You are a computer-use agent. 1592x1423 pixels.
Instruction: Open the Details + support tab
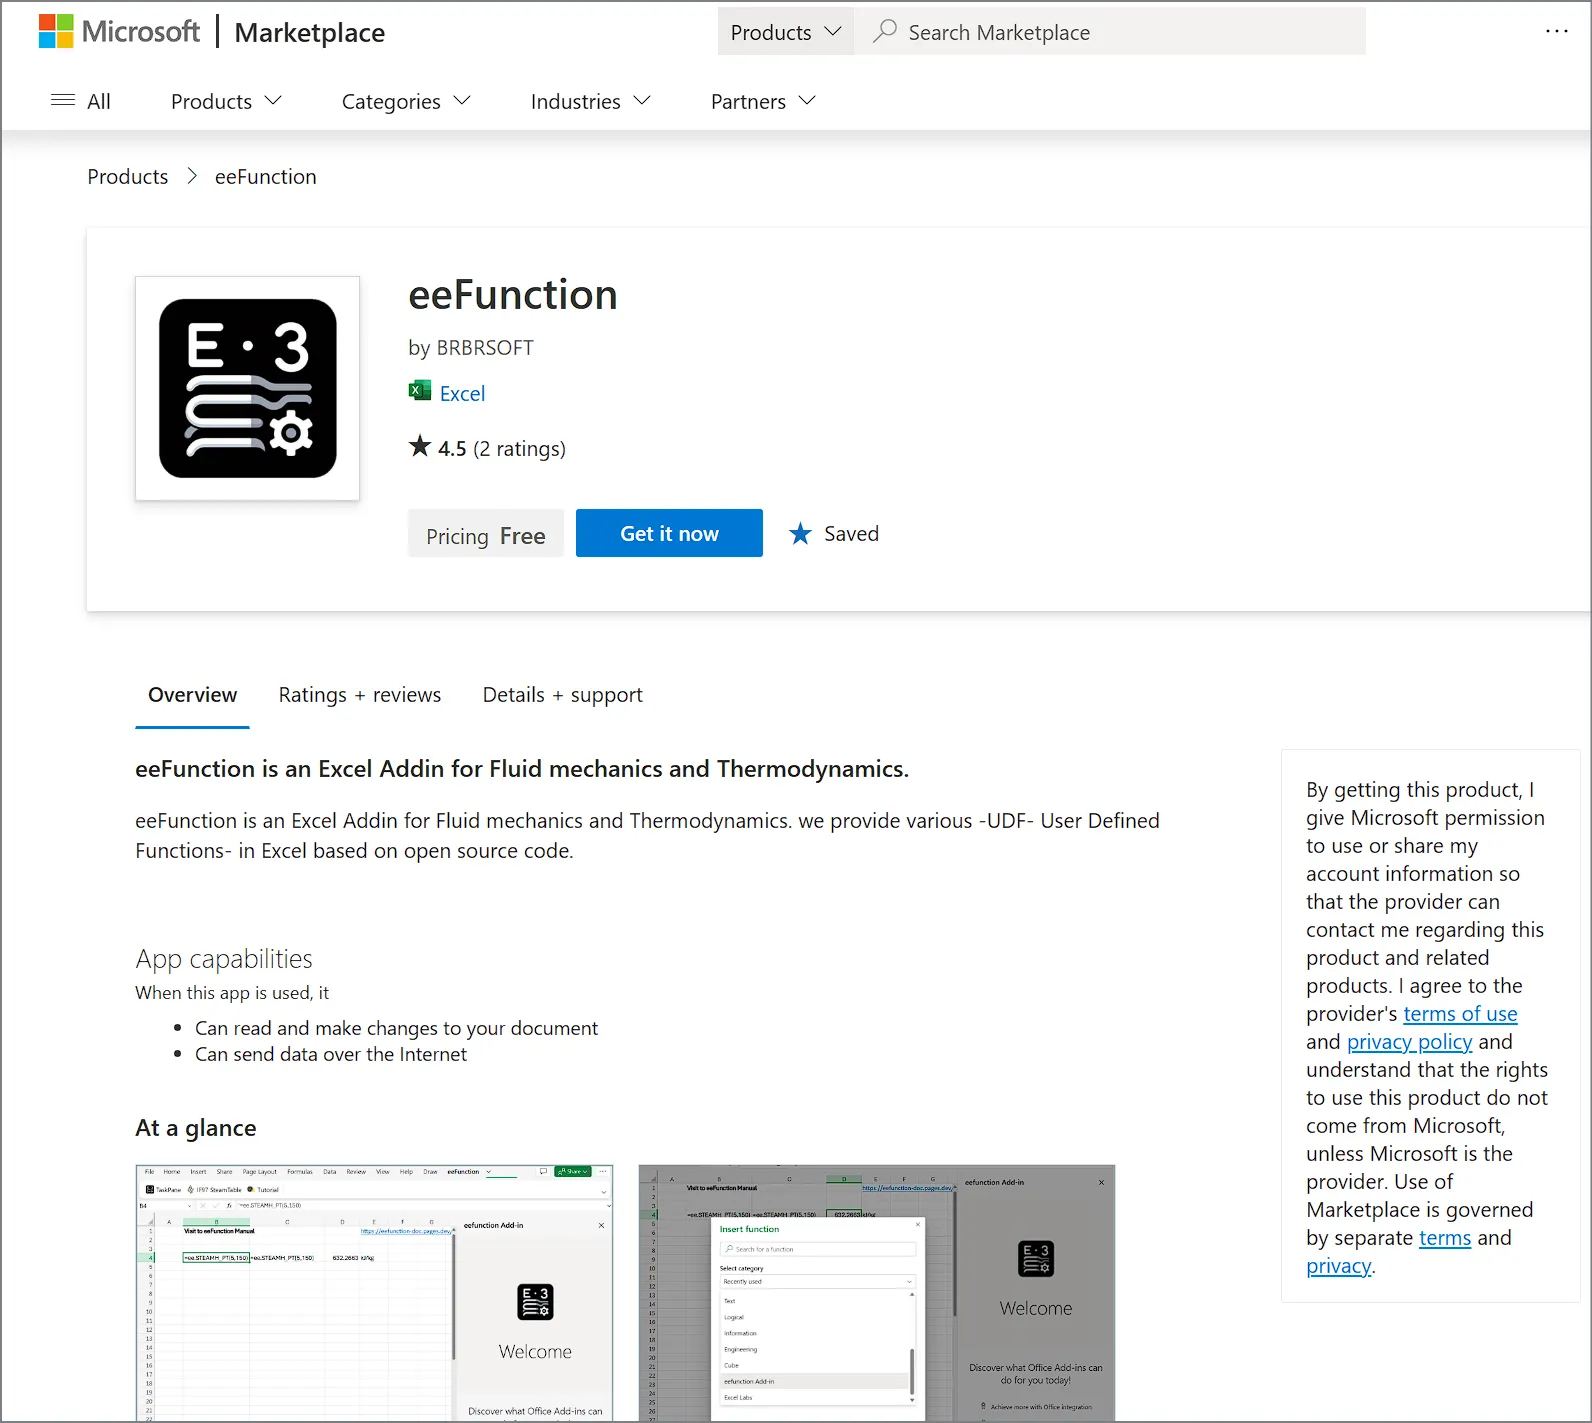tap(562, 695)
